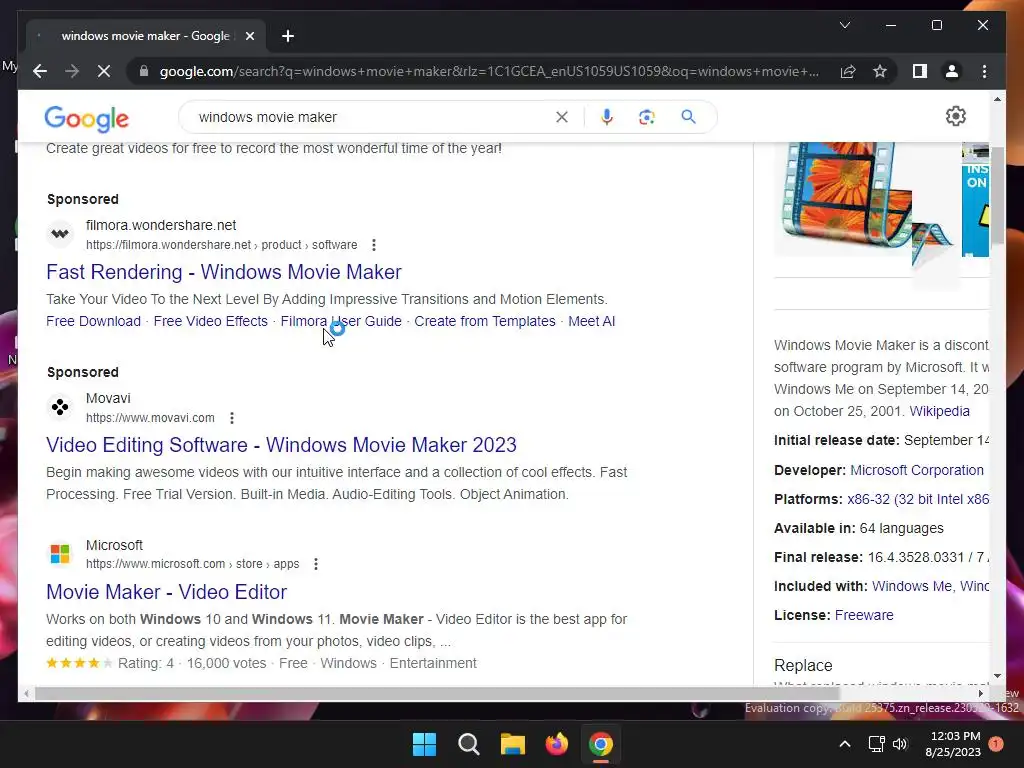Open Chrome three-dot menu
The width and height of the screenshot is (1024, 768).
pos(984,71)
